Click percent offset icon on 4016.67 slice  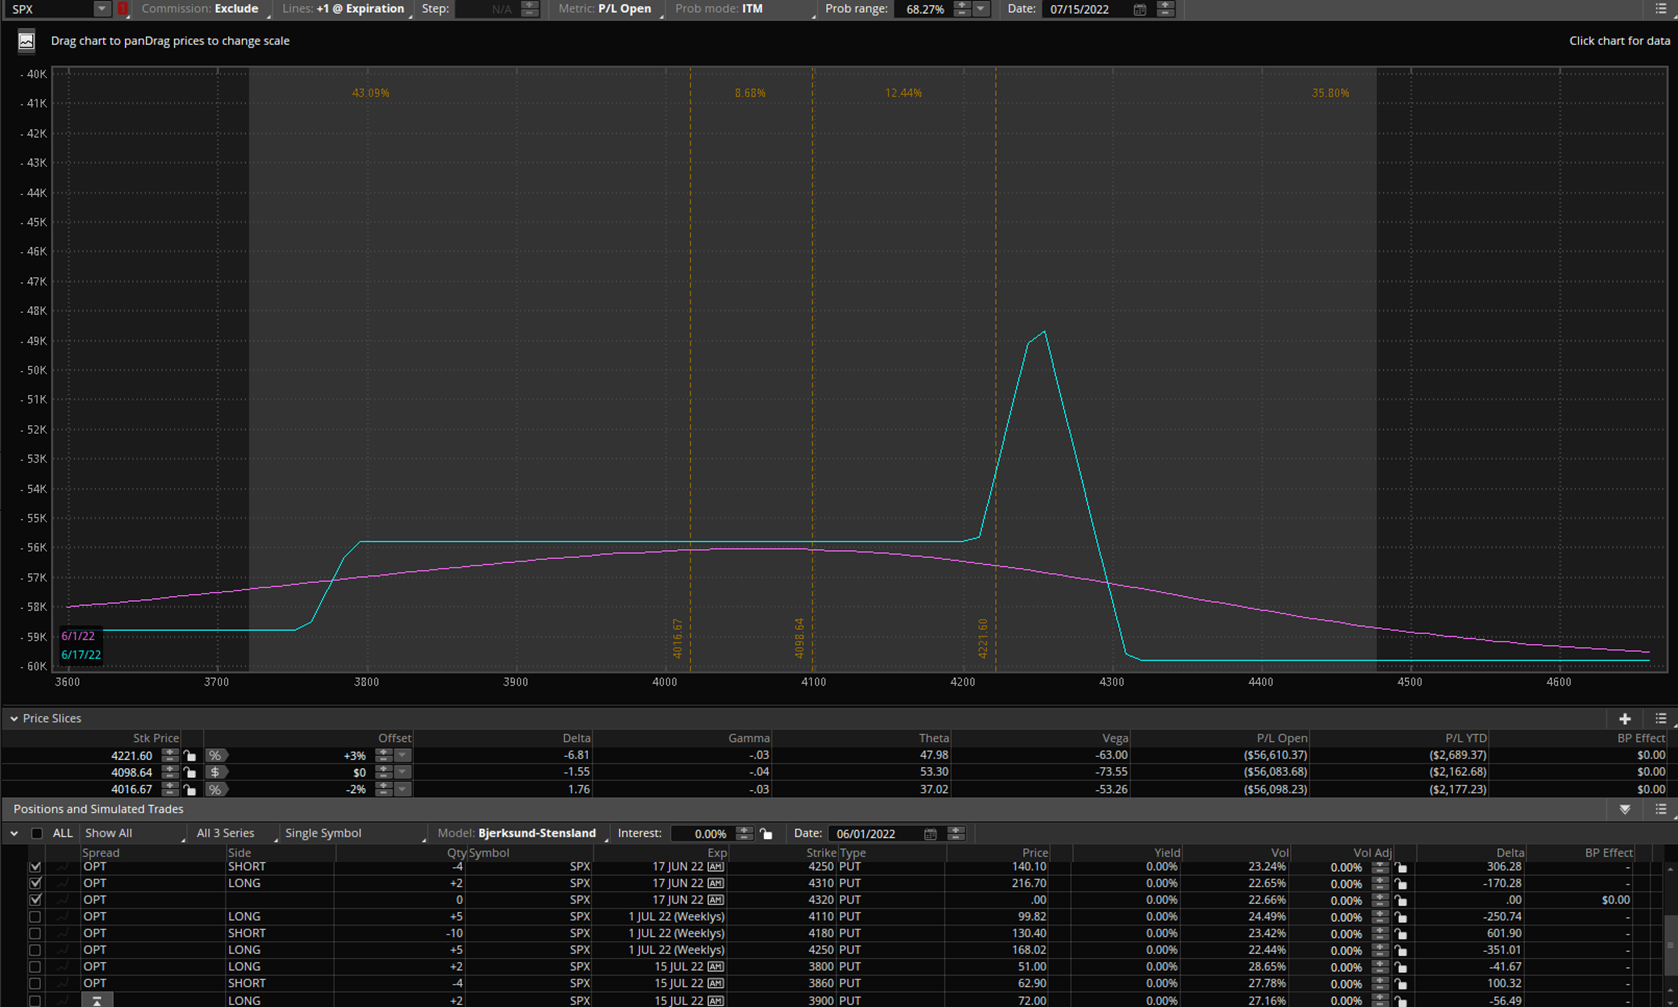tap(215, 790)
